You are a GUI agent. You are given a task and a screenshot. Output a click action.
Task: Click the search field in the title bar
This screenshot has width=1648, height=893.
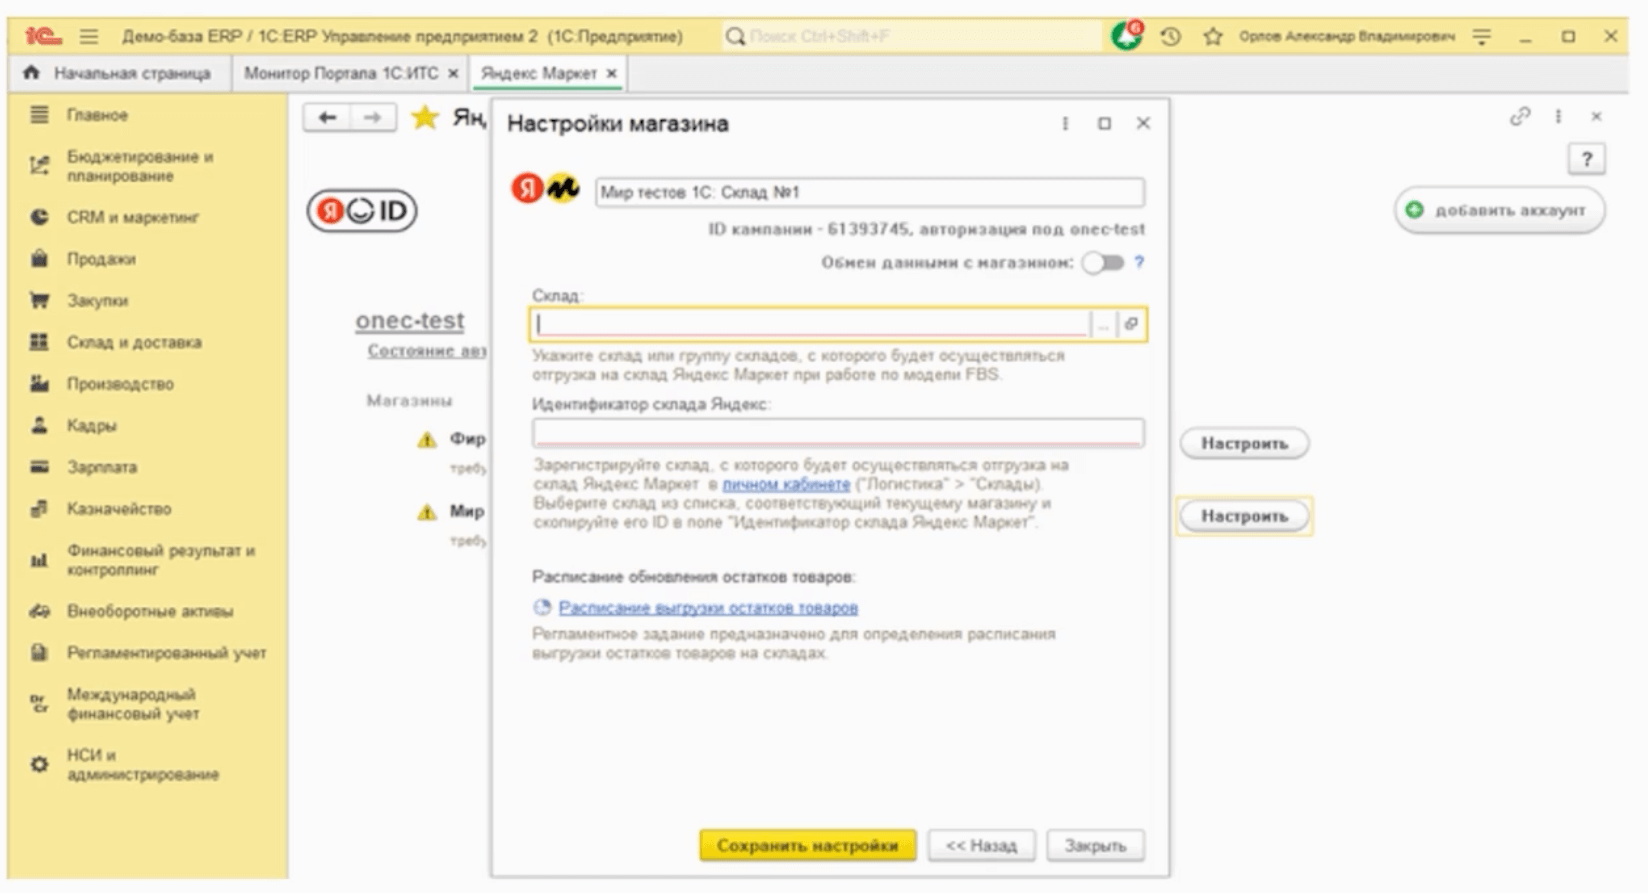pyautogui.click(x=910, y=36)
